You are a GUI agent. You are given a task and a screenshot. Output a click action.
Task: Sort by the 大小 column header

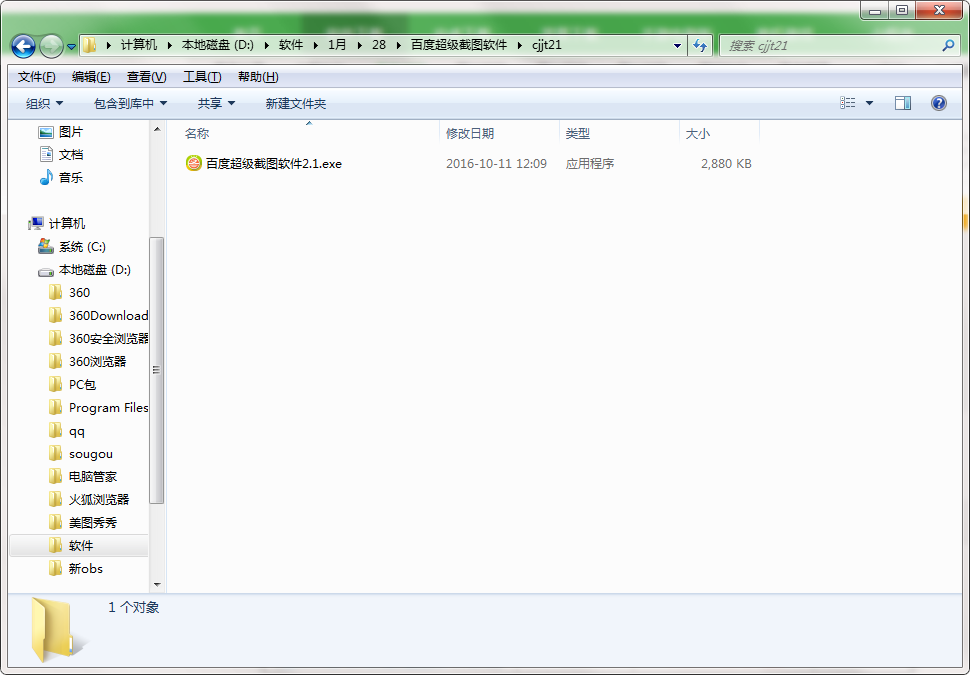coord(719,133)
